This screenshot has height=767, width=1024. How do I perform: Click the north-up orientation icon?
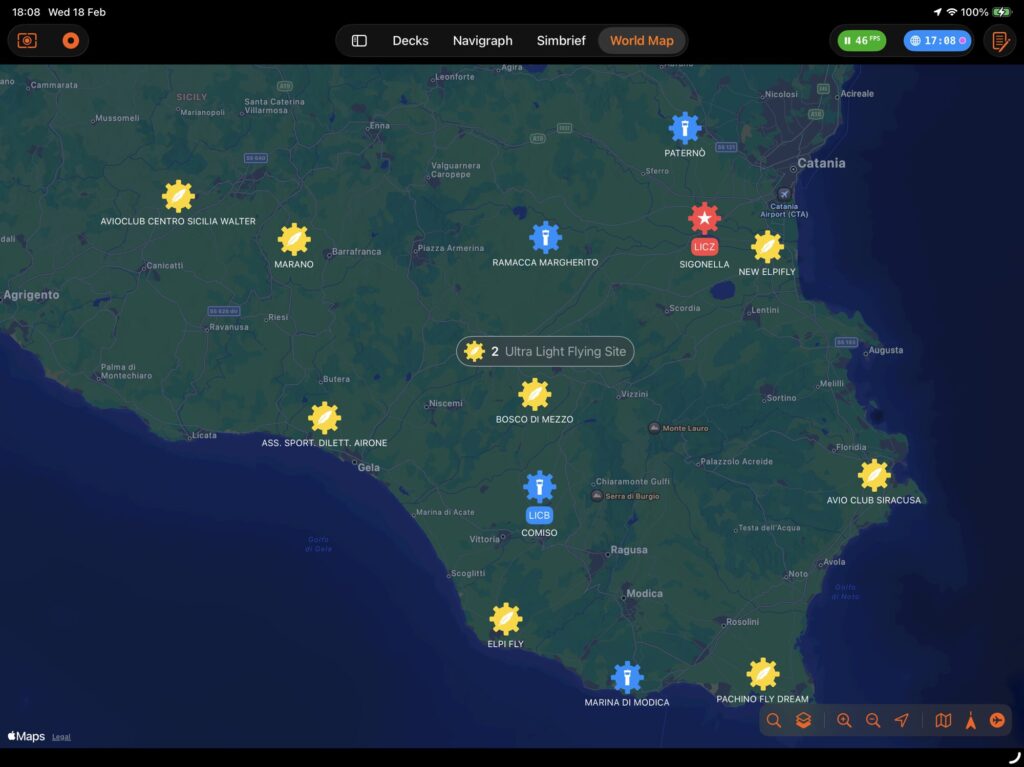[x=970, y=721]
